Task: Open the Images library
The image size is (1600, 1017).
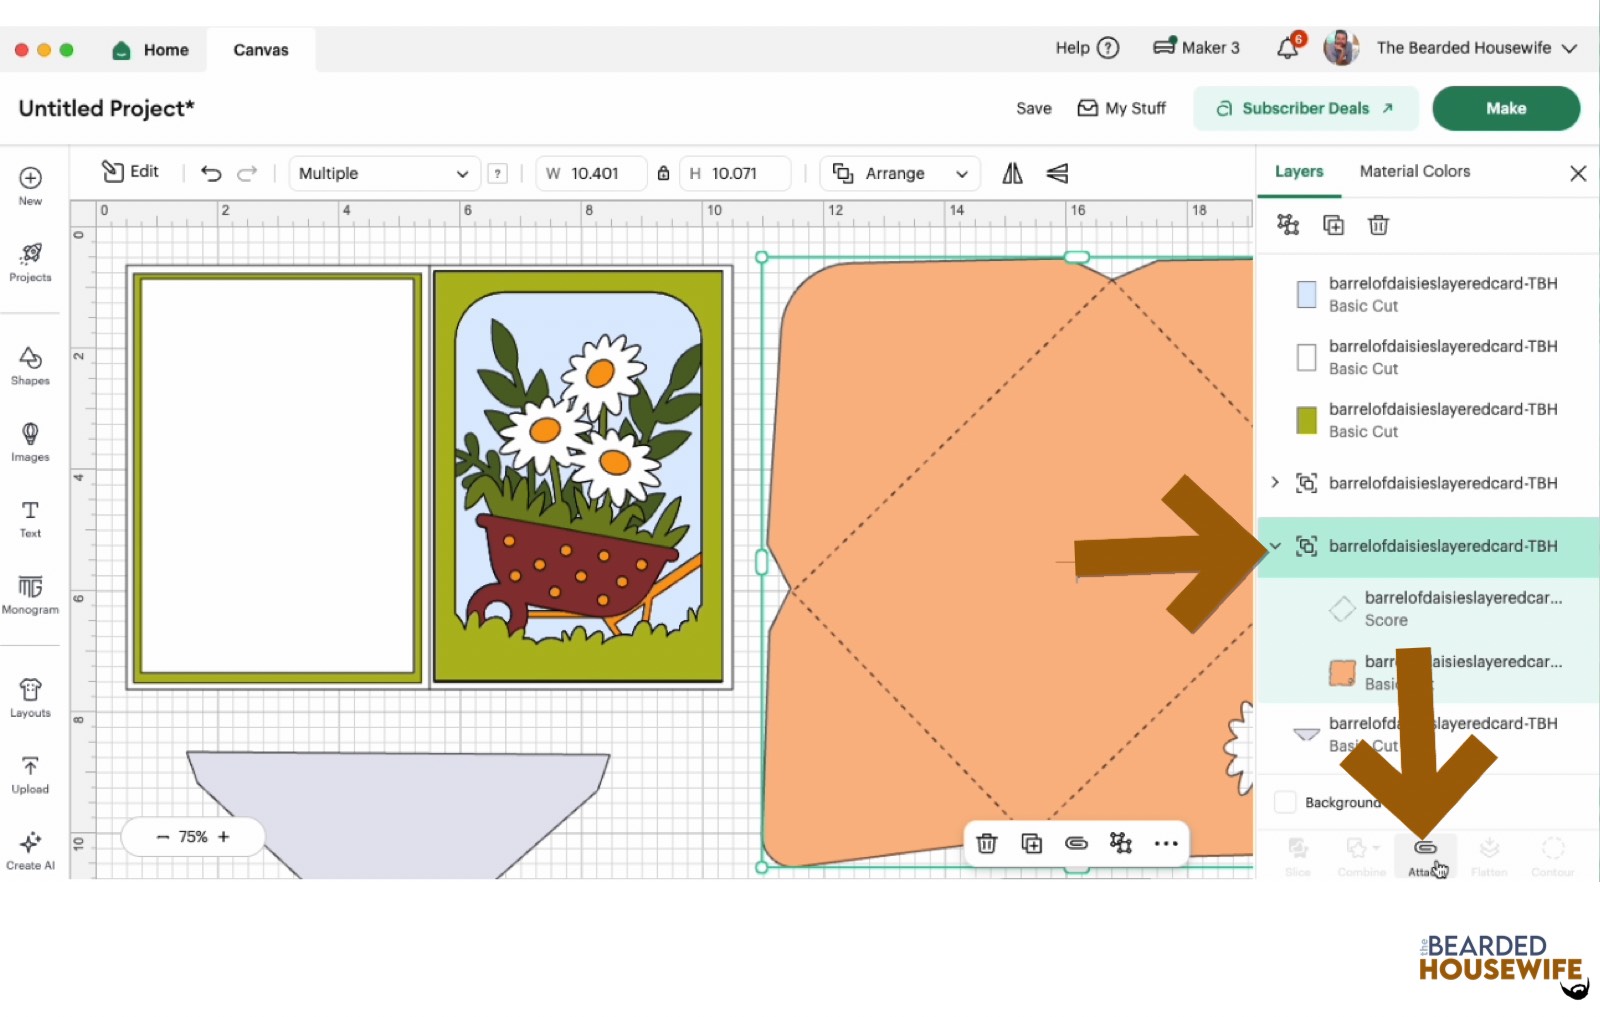Action: pyautogui.click(x=30, y=441)
